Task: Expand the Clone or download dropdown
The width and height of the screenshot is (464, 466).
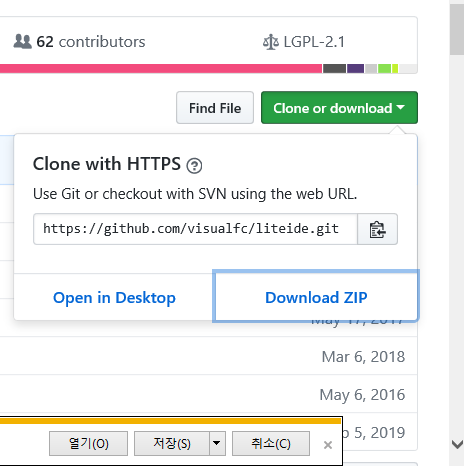Action: click(339, 108)
